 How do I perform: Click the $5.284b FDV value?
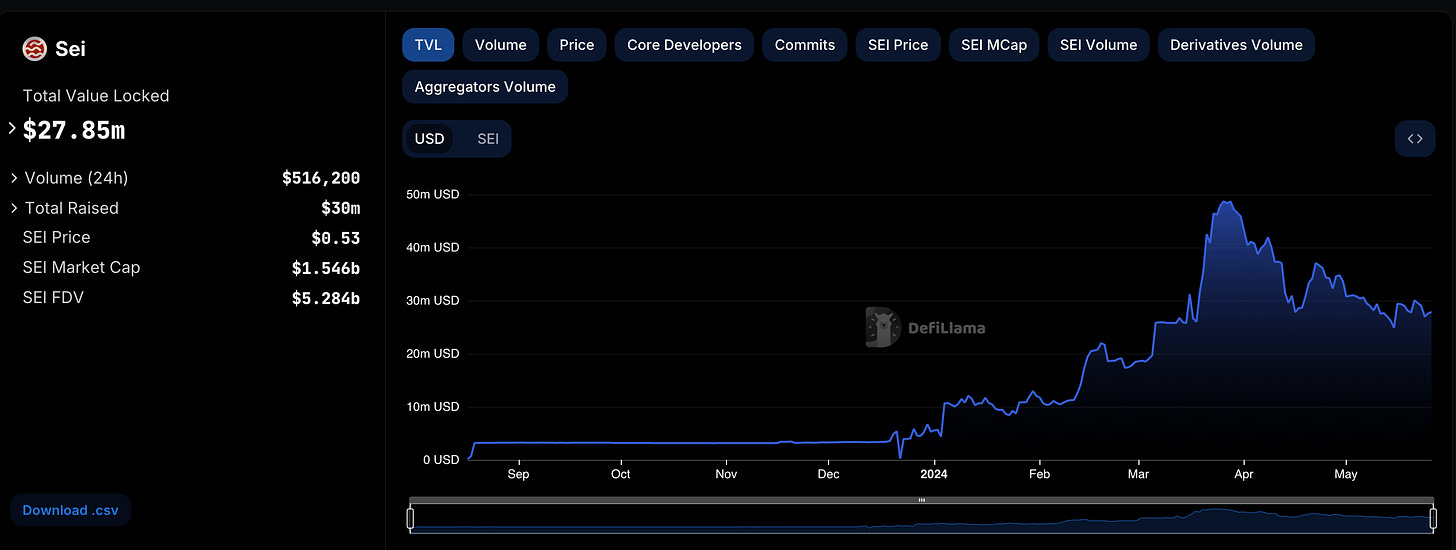[326, 298]
